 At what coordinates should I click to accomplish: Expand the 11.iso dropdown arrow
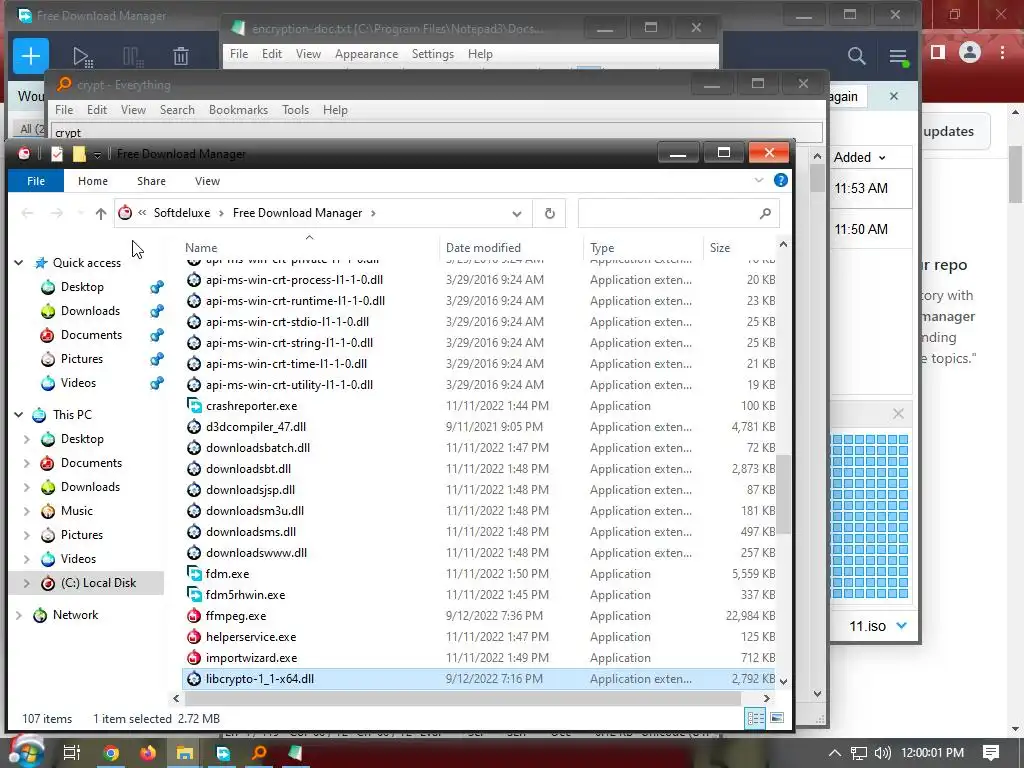point(902,626)
